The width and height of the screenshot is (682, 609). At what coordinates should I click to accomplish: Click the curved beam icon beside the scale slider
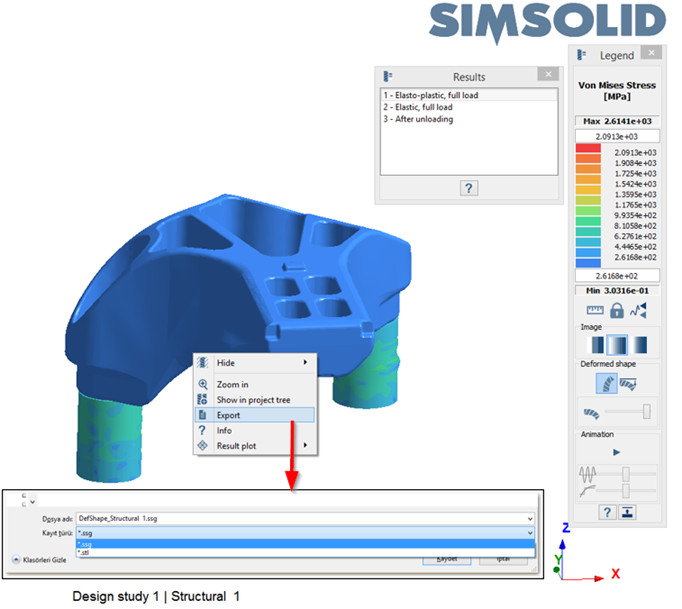click(x=592, y=413)
